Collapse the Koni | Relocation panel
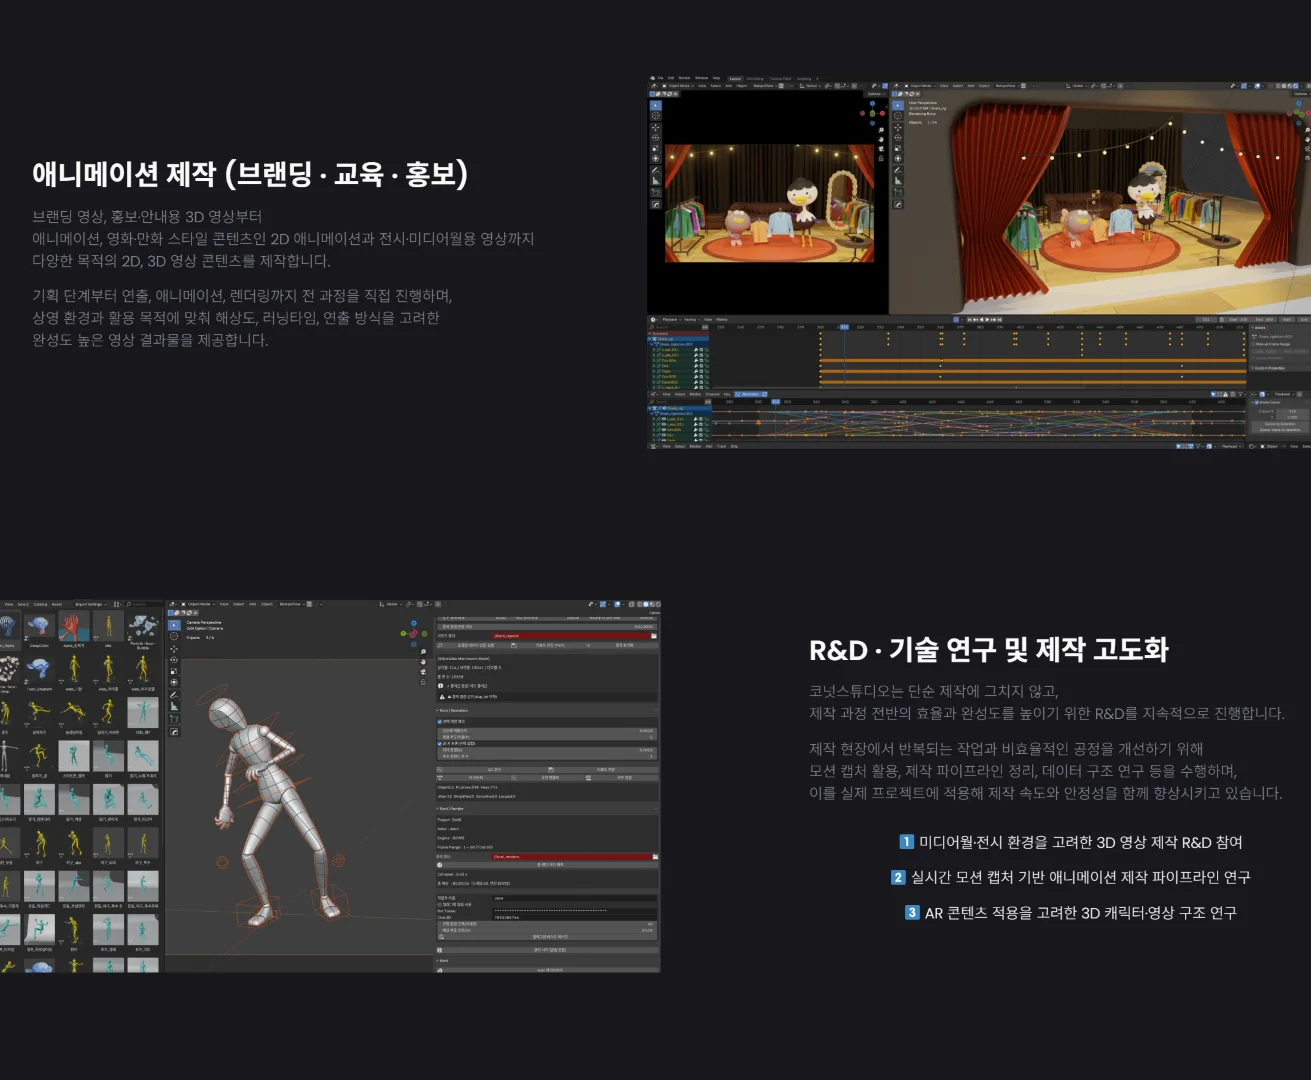 click(437, 711)
